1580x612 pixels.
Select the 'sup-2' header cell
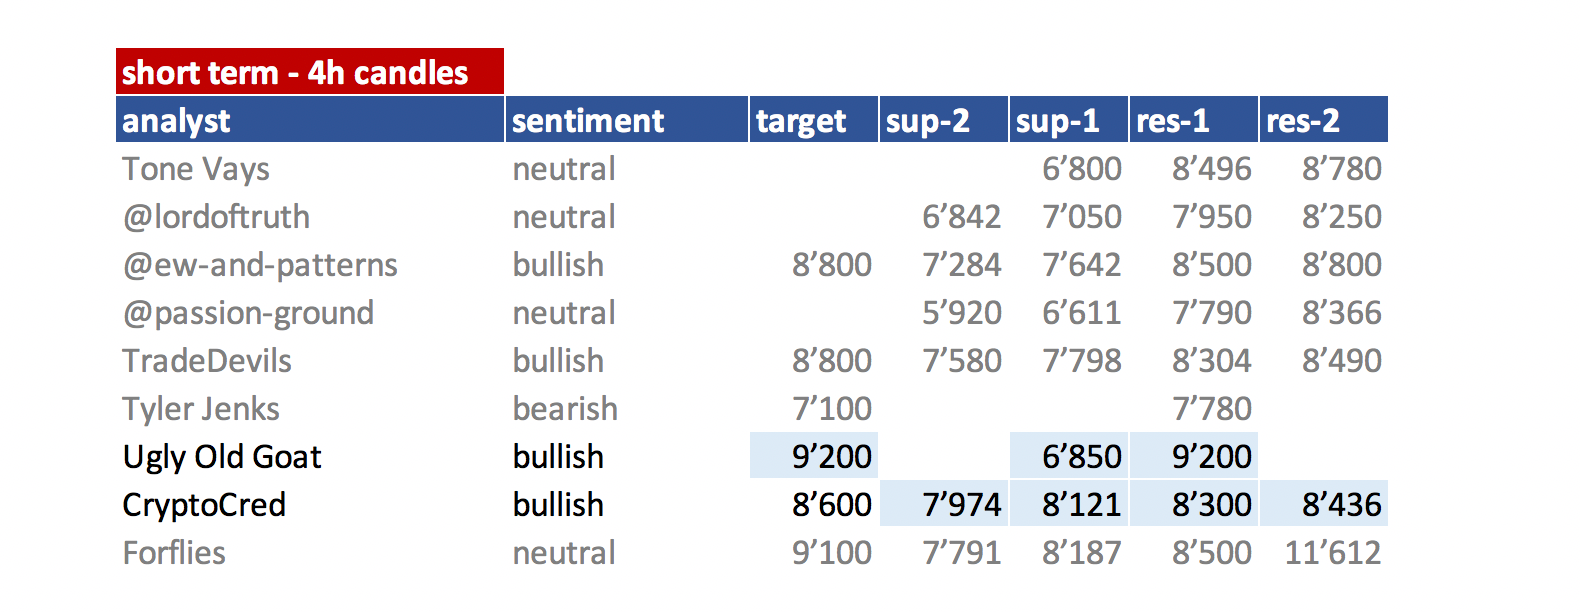coord(944,120)
